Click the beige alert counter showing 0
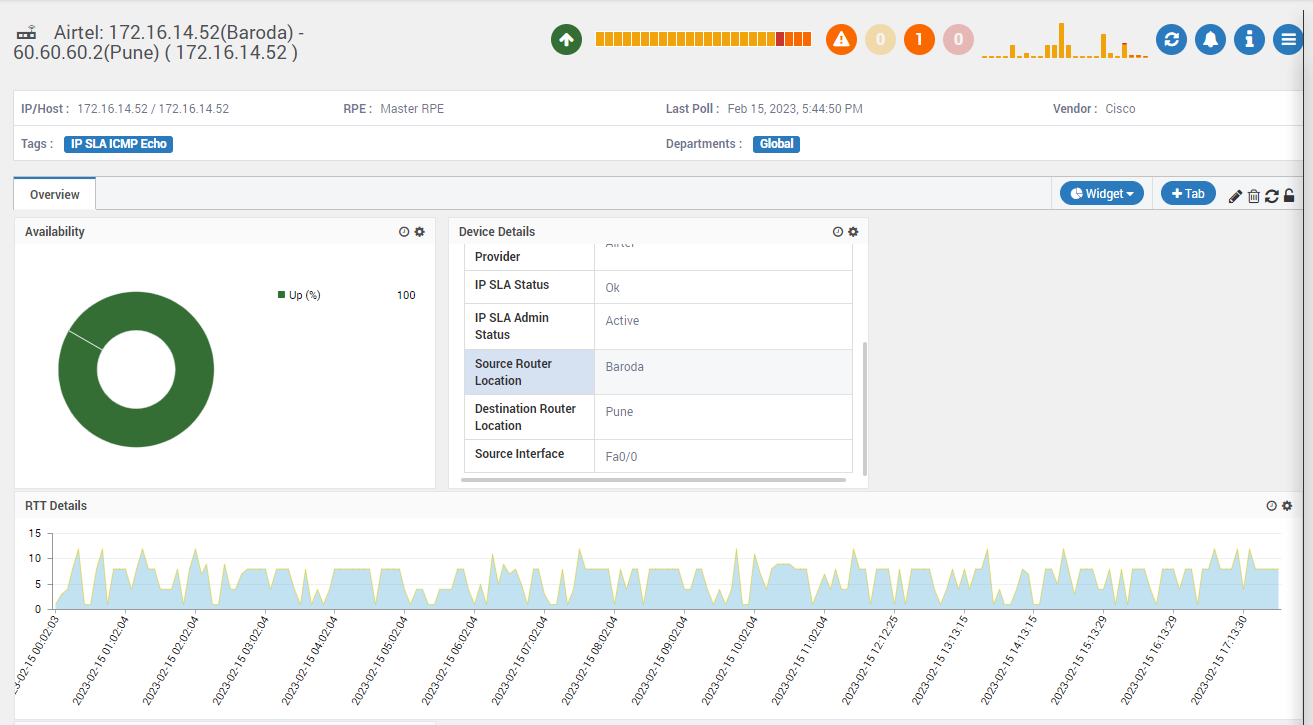Viewport: 1313px width, 725px height. coord(880,40)
